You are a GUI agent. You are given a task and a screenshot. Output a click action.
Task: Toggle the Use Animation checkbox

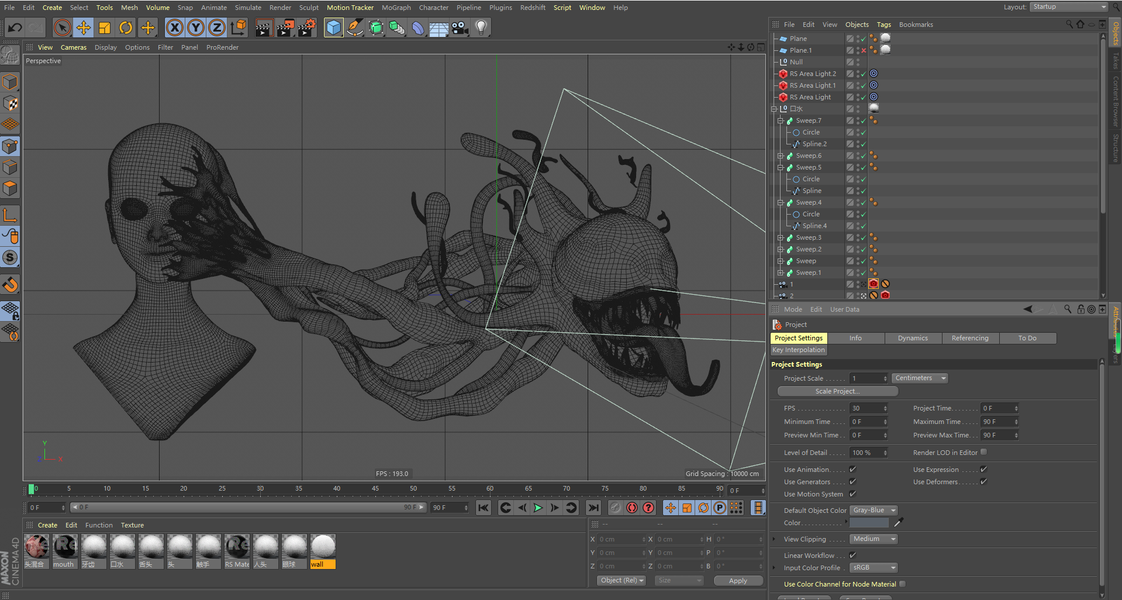point(852,469)
